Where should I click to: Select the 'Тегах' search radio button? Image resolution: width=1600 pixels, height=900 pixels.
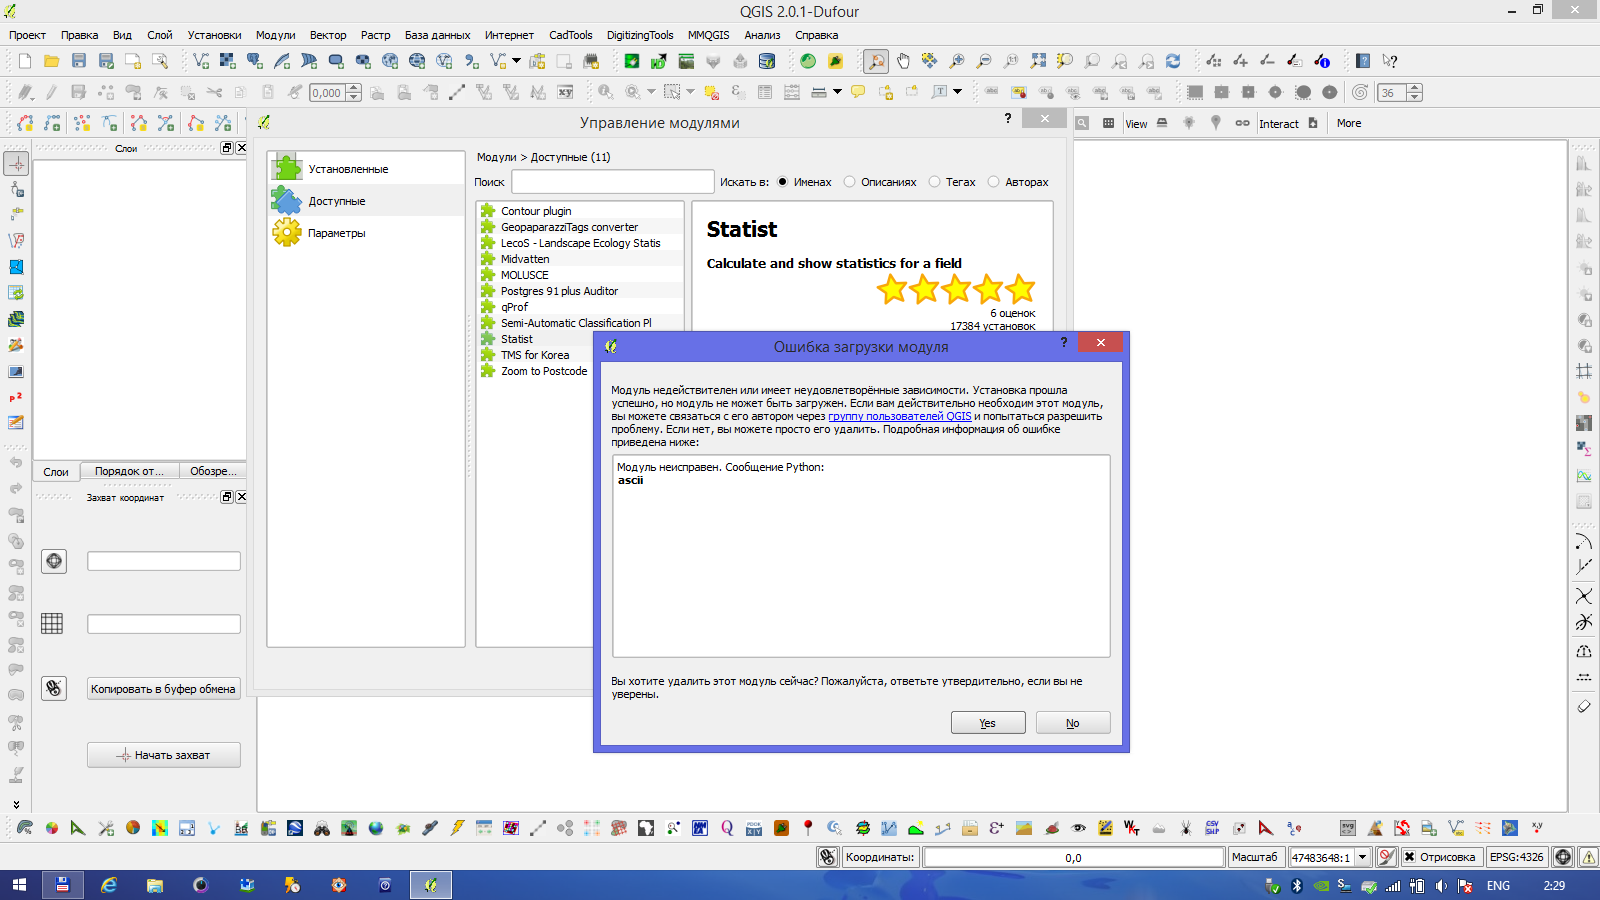pyautogui.click(x=934, y=182)
